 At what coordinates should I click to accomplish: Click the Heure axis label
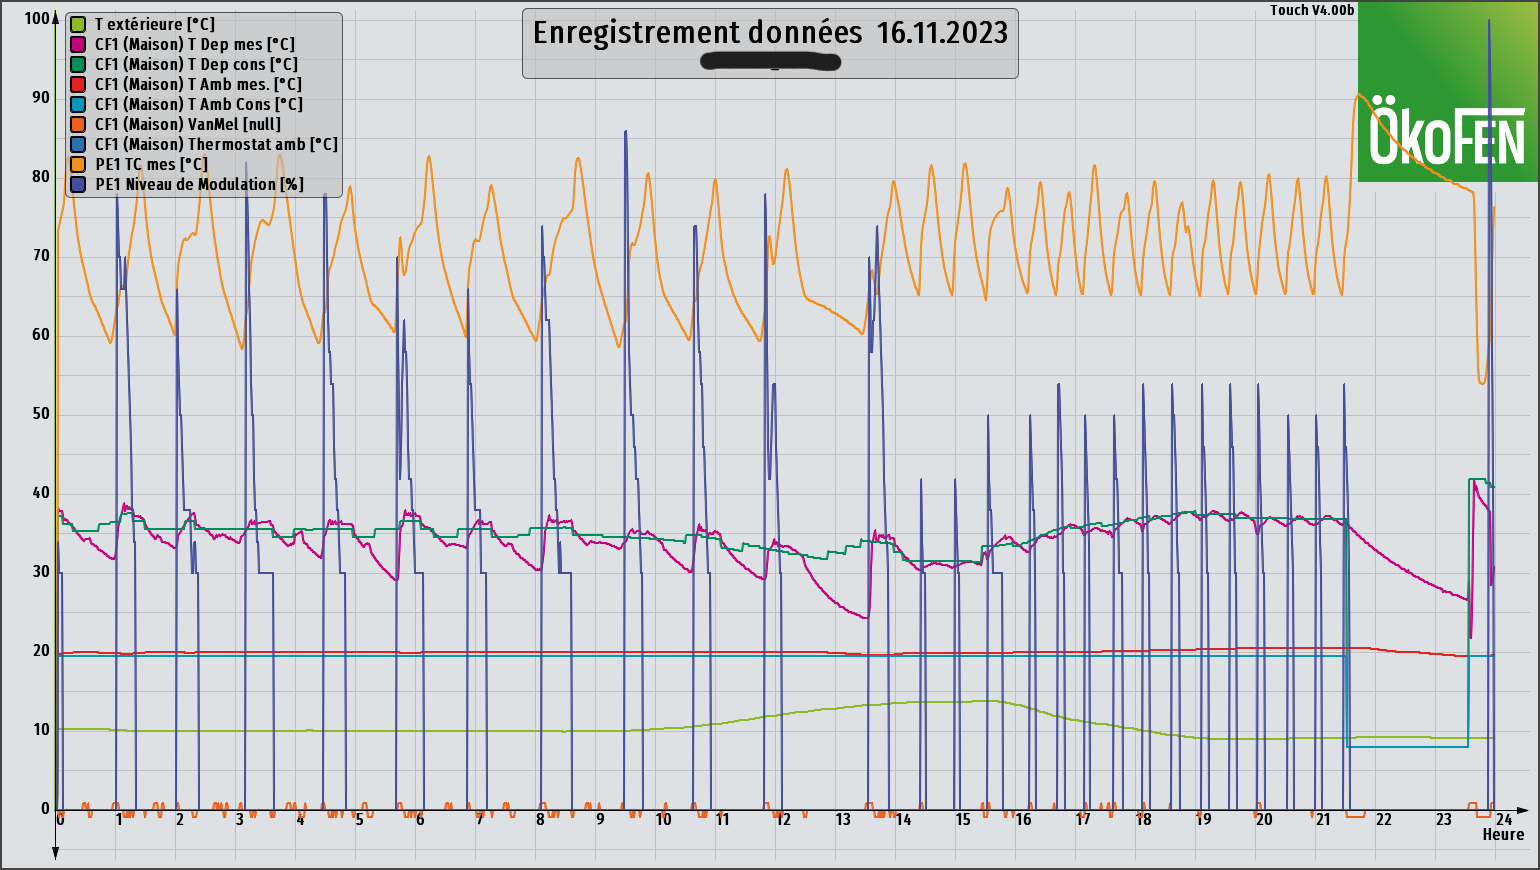(x=1503, y=834)
